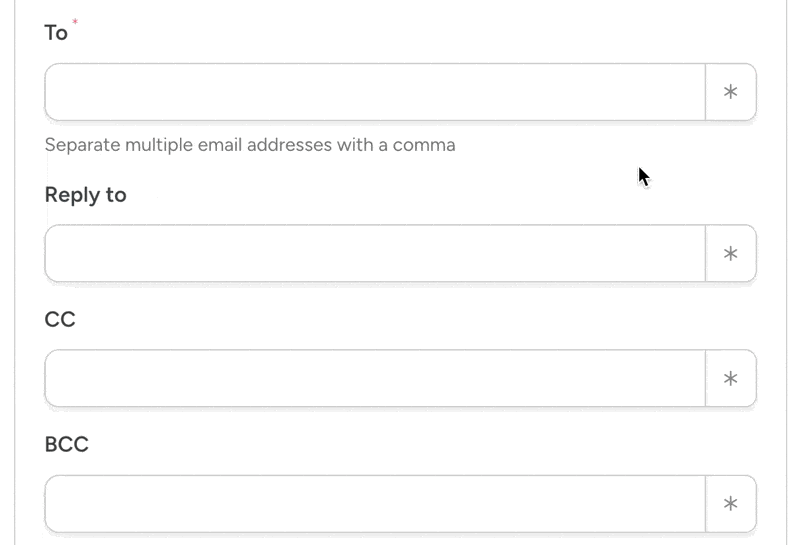The image size is (800, 545).
Task: Click the BCC label text
Action: pos(67,444)
